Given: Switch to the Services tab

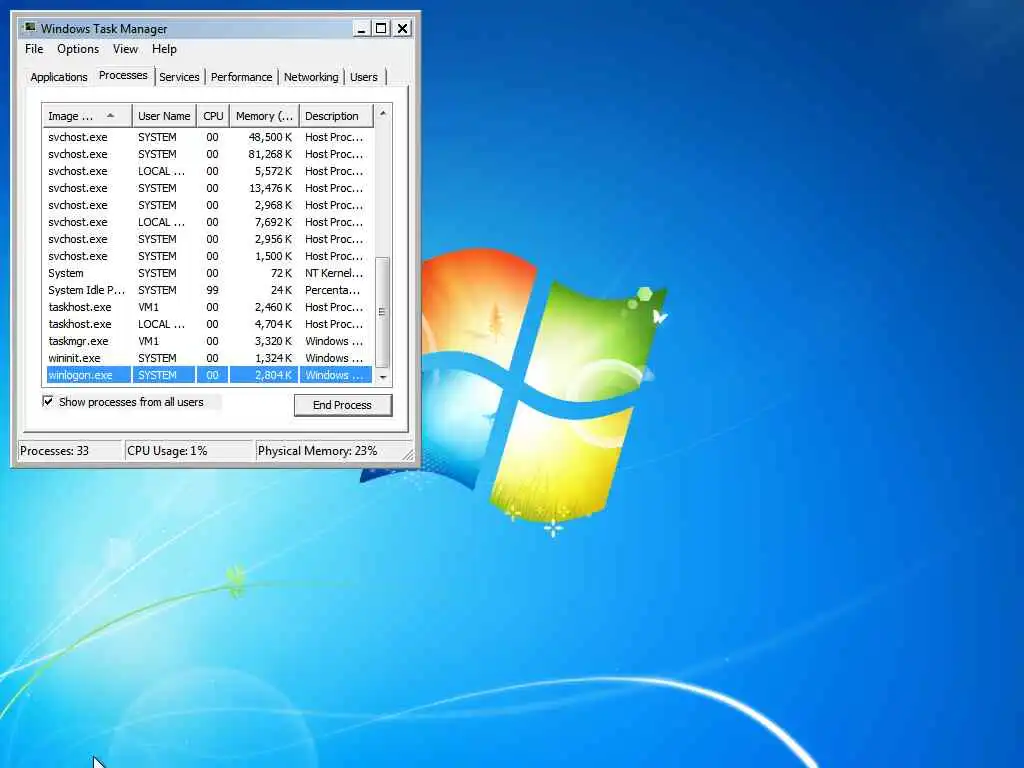Looking at the screenshot, I should pyautogui.click(x=179, y=77).
